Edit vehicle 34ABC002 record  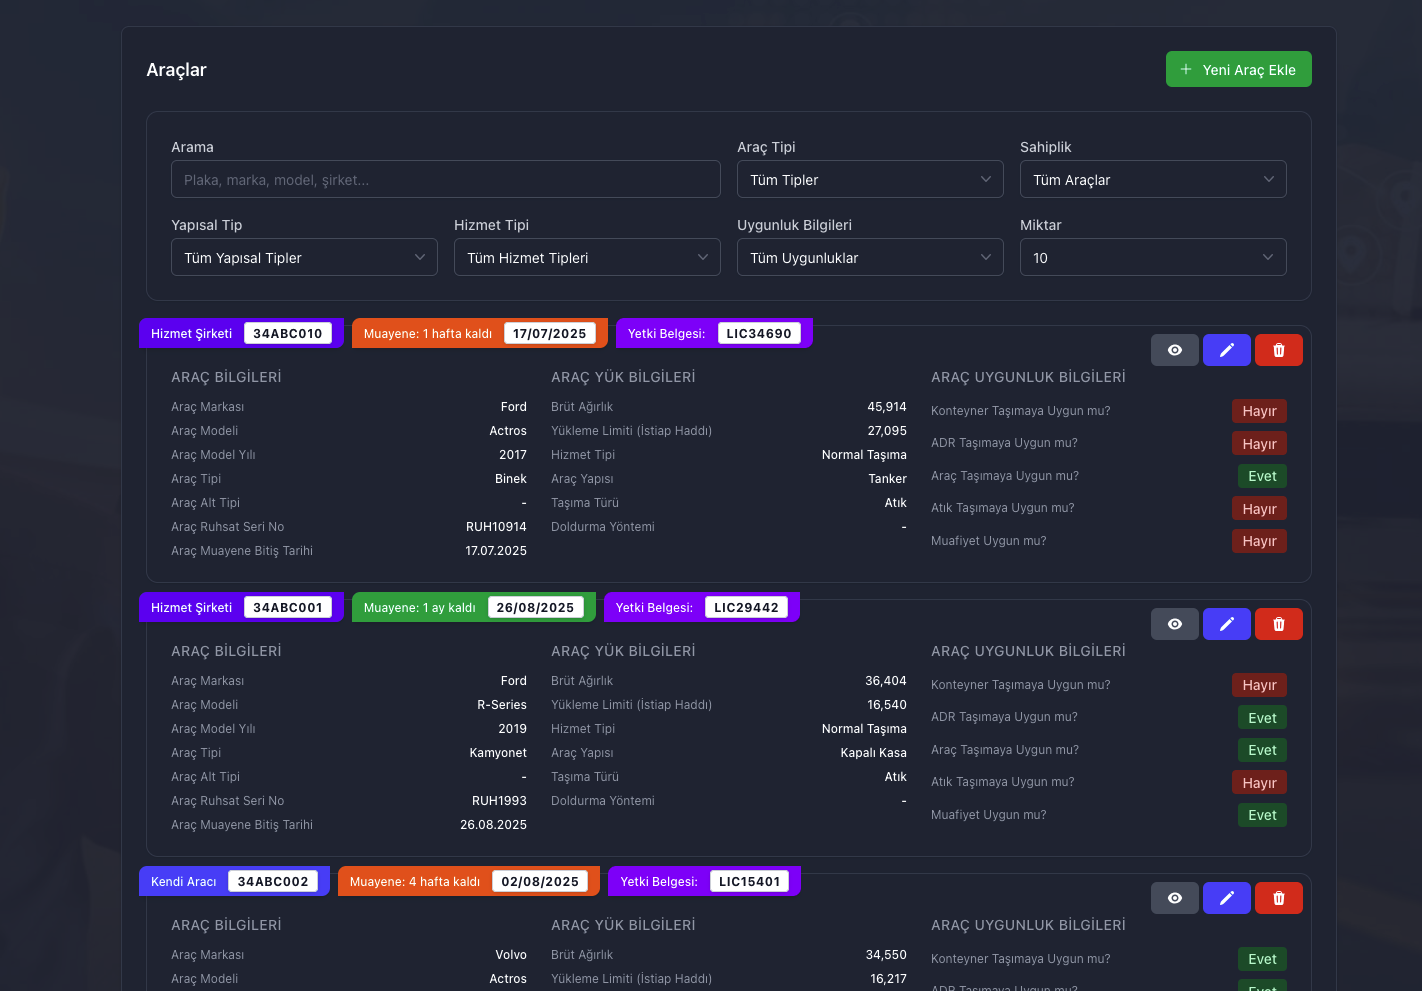point(1226,898)
